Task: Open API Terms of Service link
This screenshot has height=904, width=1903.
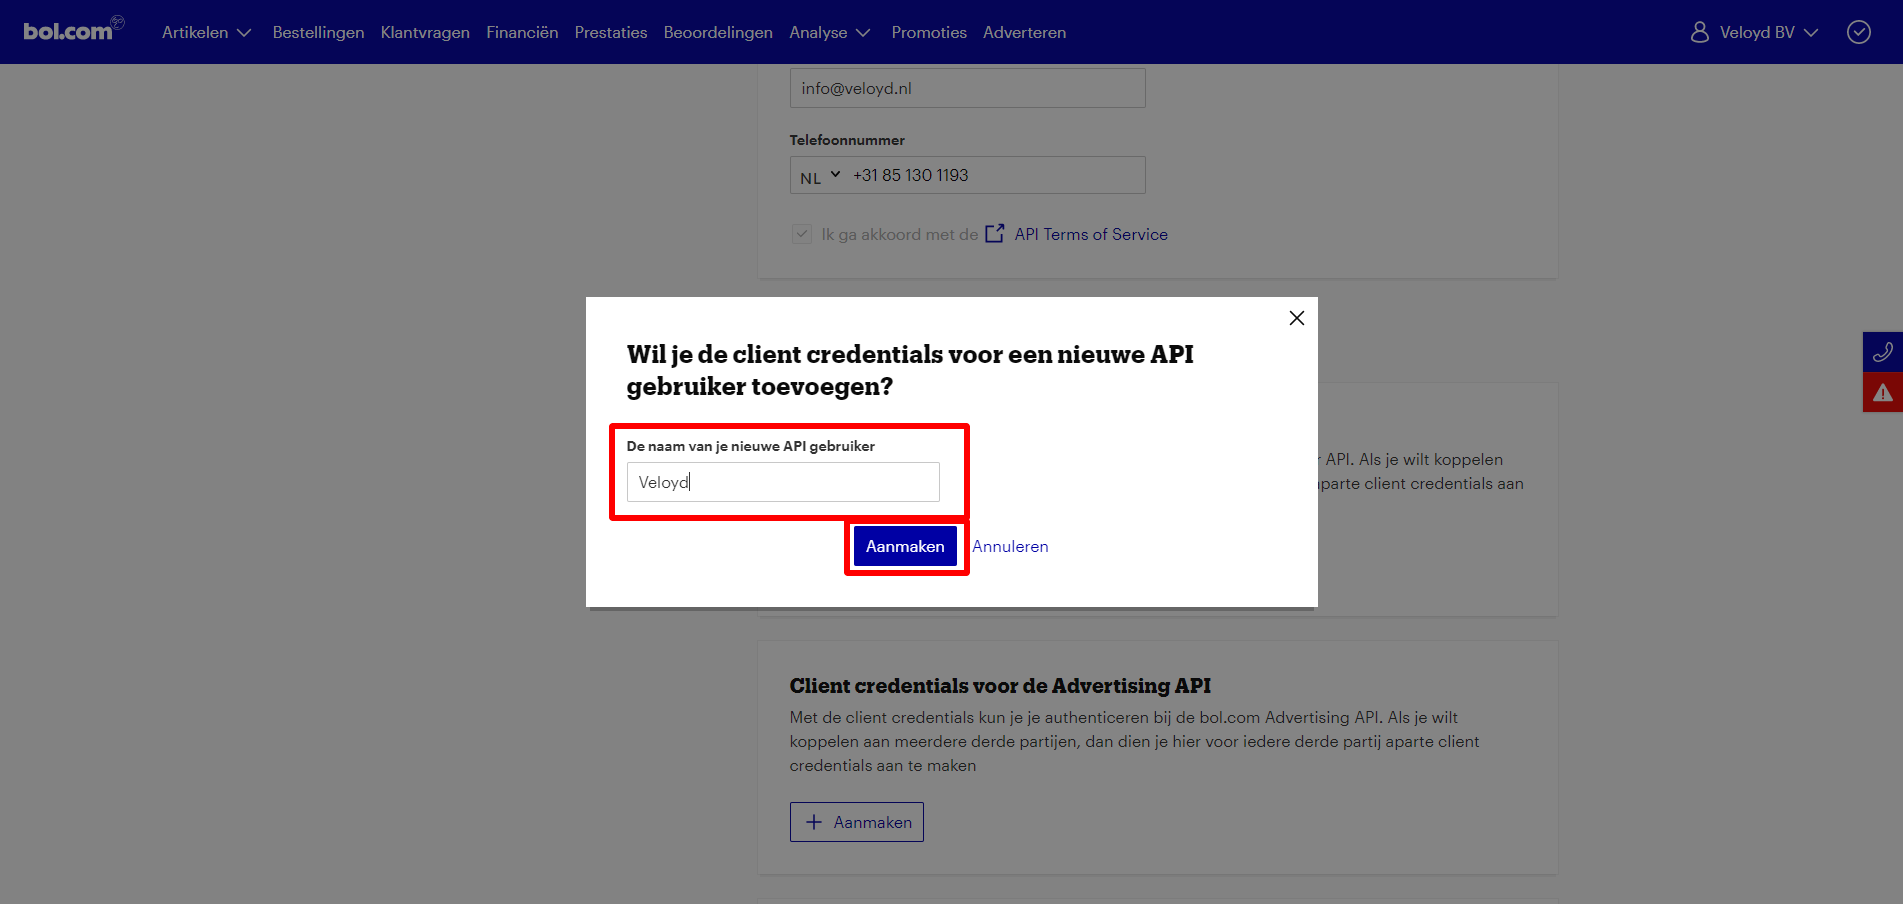Action: tap(1091, 234)
